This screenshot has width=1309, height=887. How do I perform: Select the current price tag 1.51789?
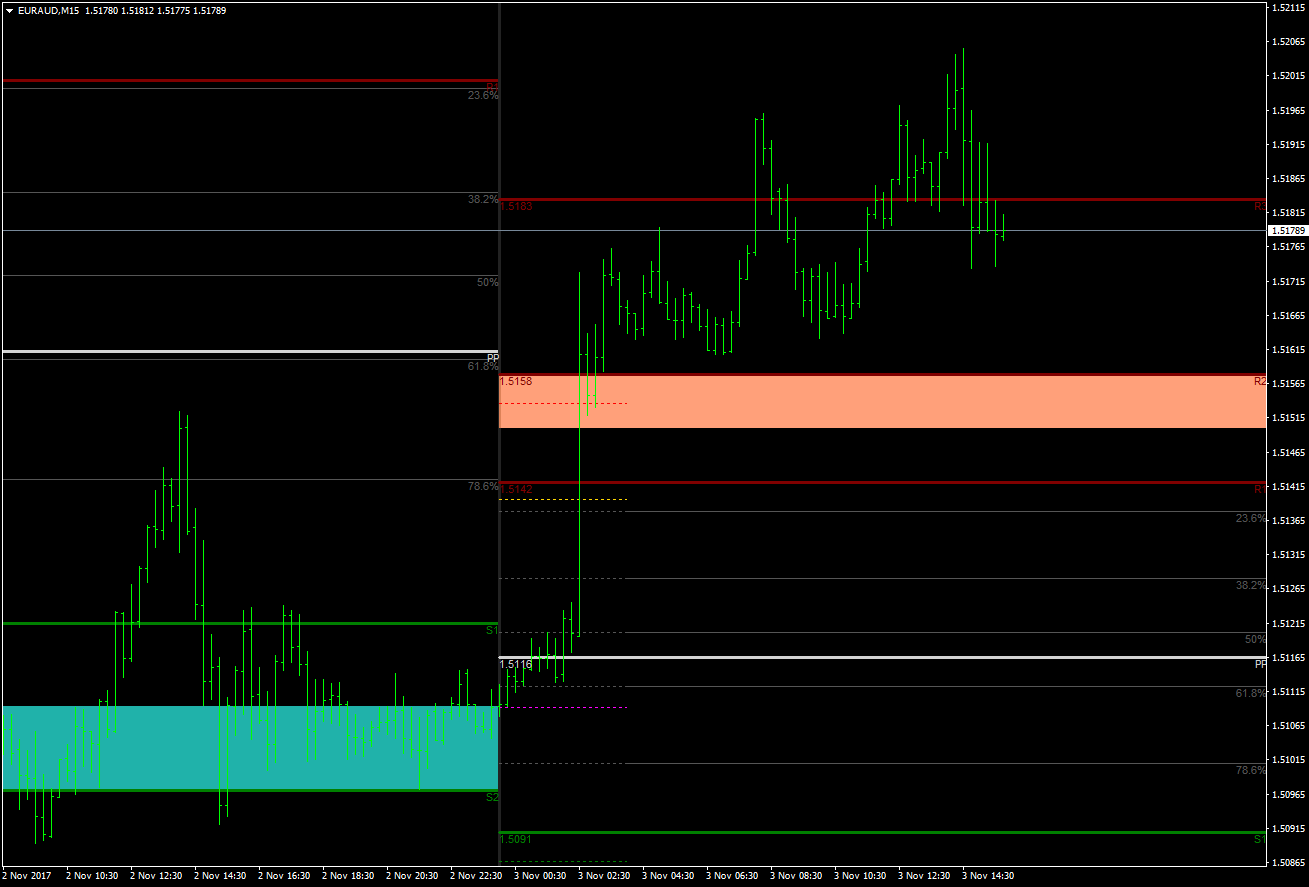(1287, 231)
